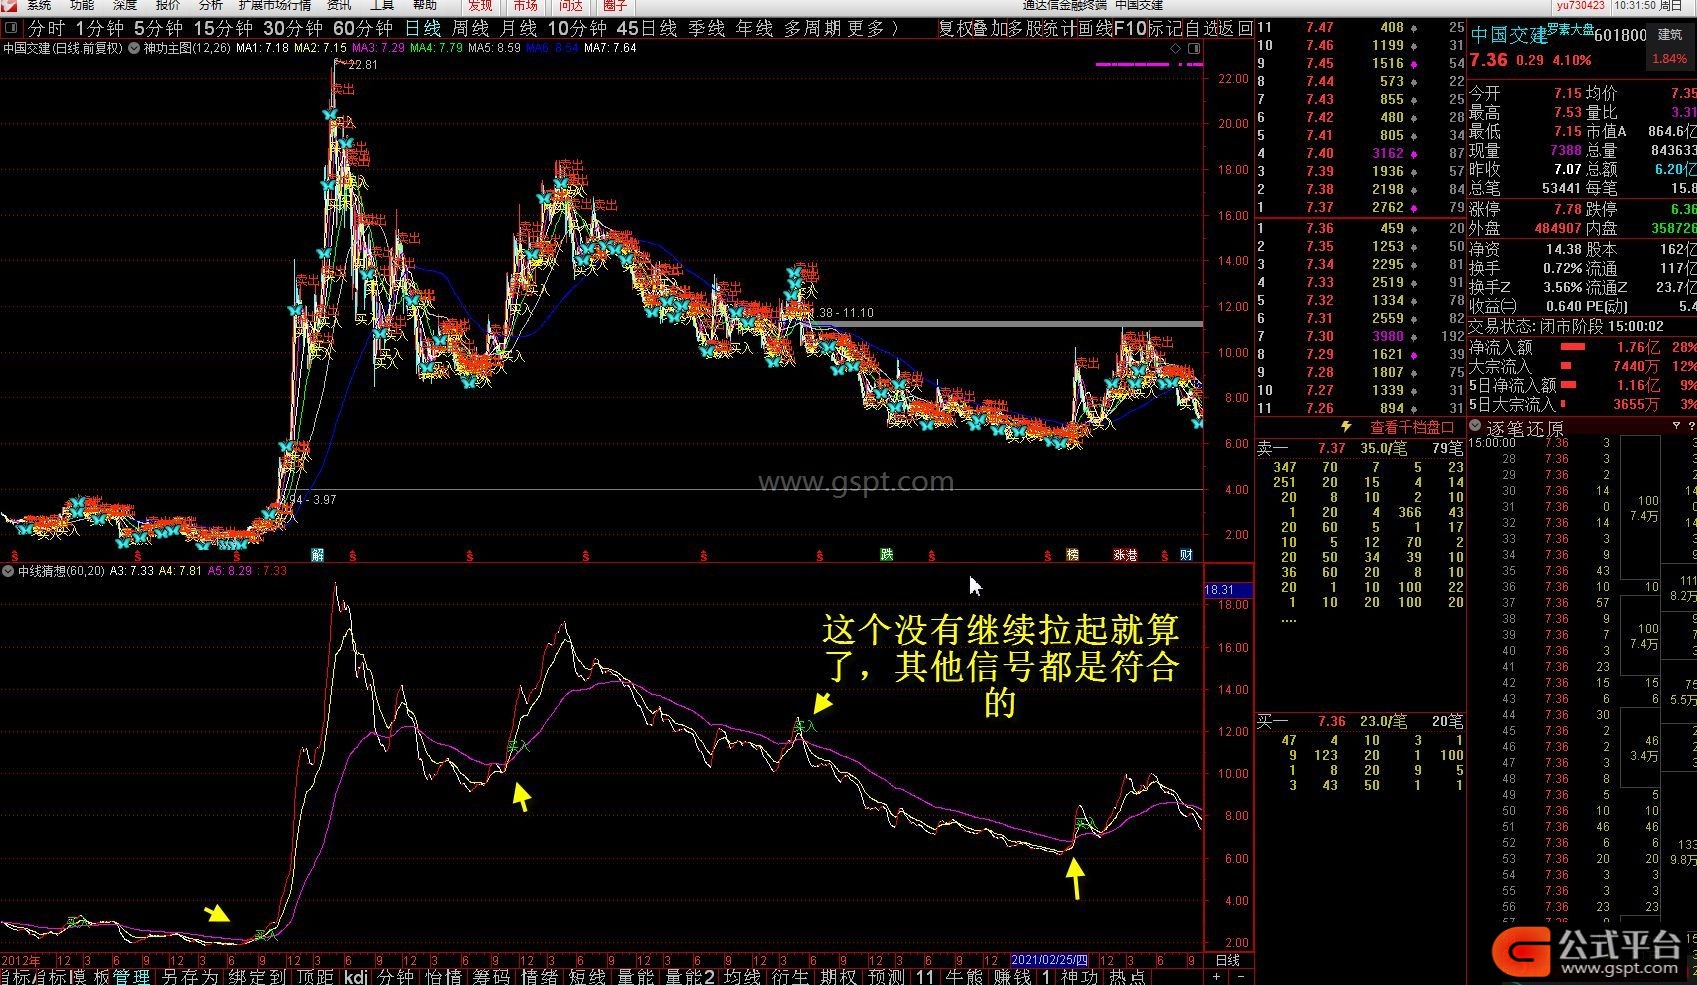Click the 市场 button
Screen dimensions: 1697x985
coord(525,5)
